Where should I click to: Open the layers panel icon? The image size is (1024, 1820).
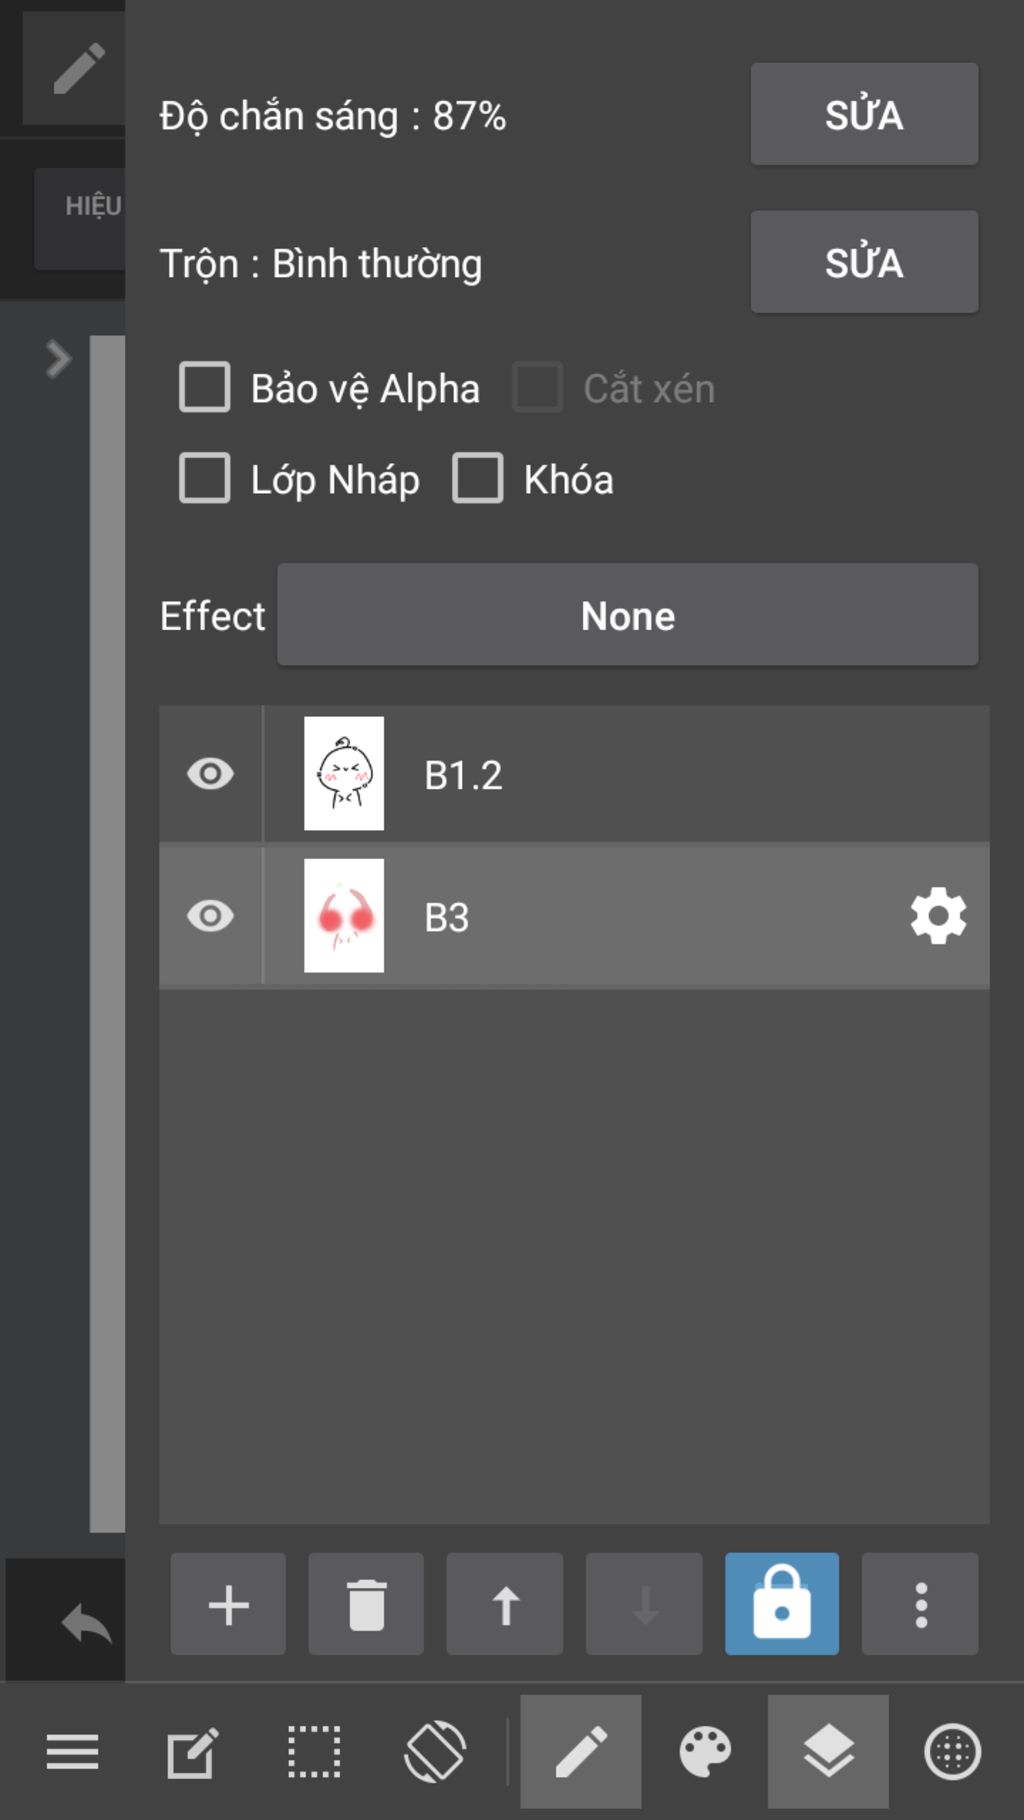coord(828,1752)
